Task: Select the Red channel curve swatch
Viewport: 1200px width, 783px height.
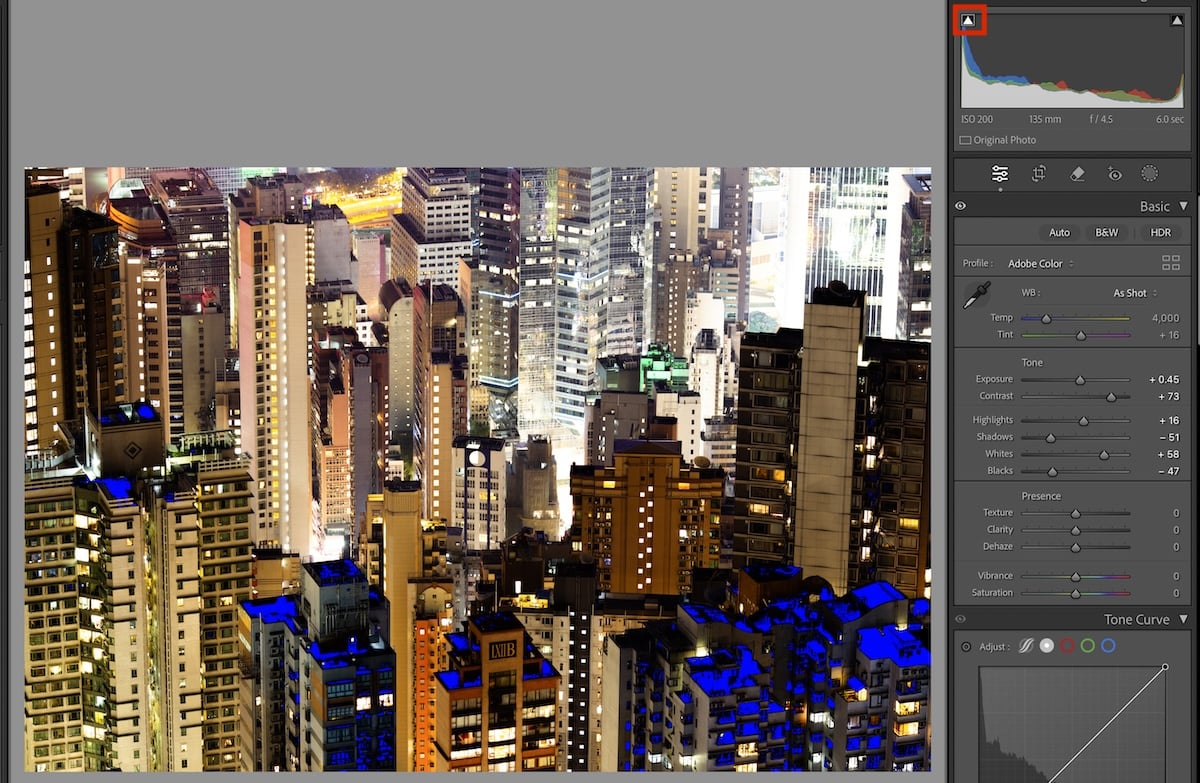Action: (x=1067, y=646)
